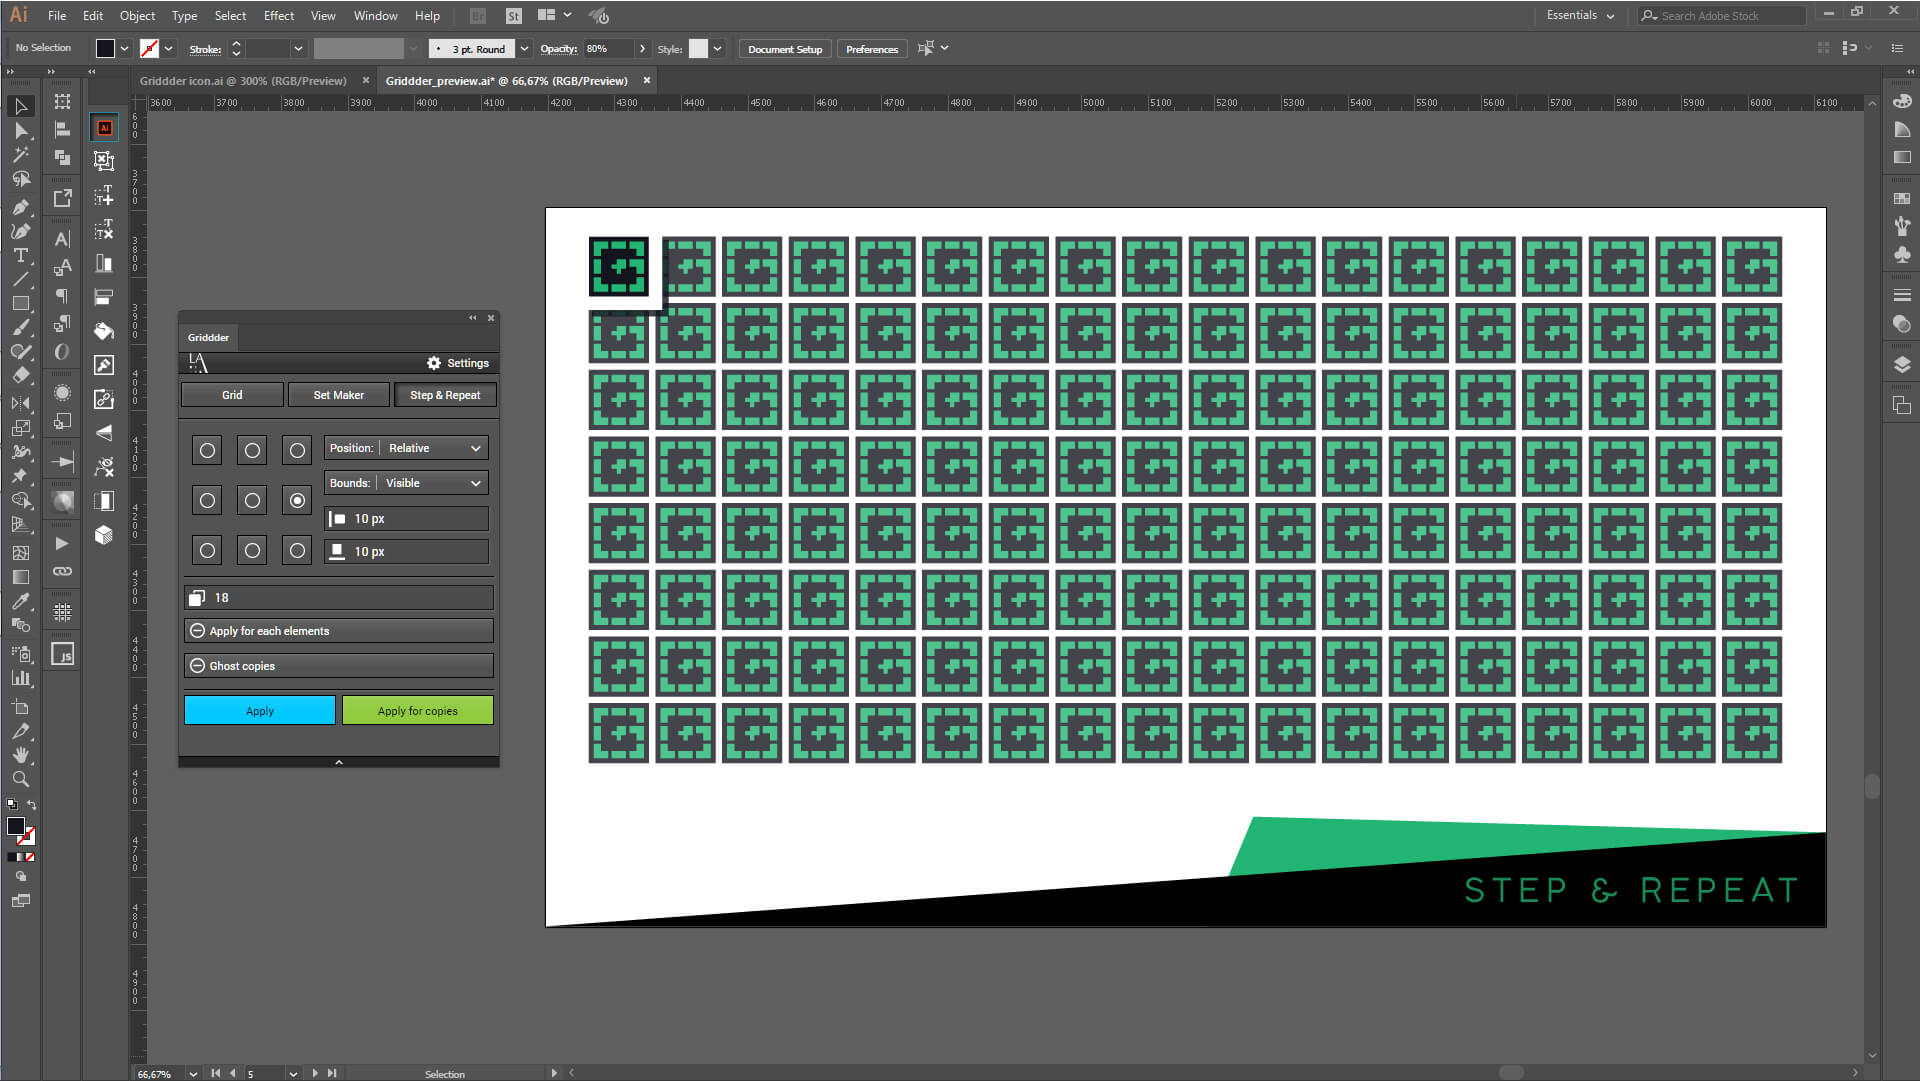The height and width of the screenshot is (1081, 1921).
Task: Select bottom-center anchor point radio
Action: tap(252, 551)
